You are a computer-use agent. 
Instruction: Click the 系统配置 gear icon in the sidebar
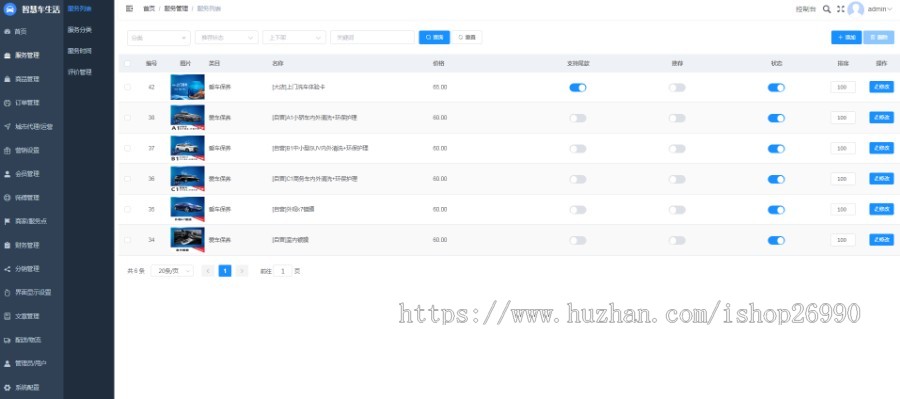[x=7, y=388]
